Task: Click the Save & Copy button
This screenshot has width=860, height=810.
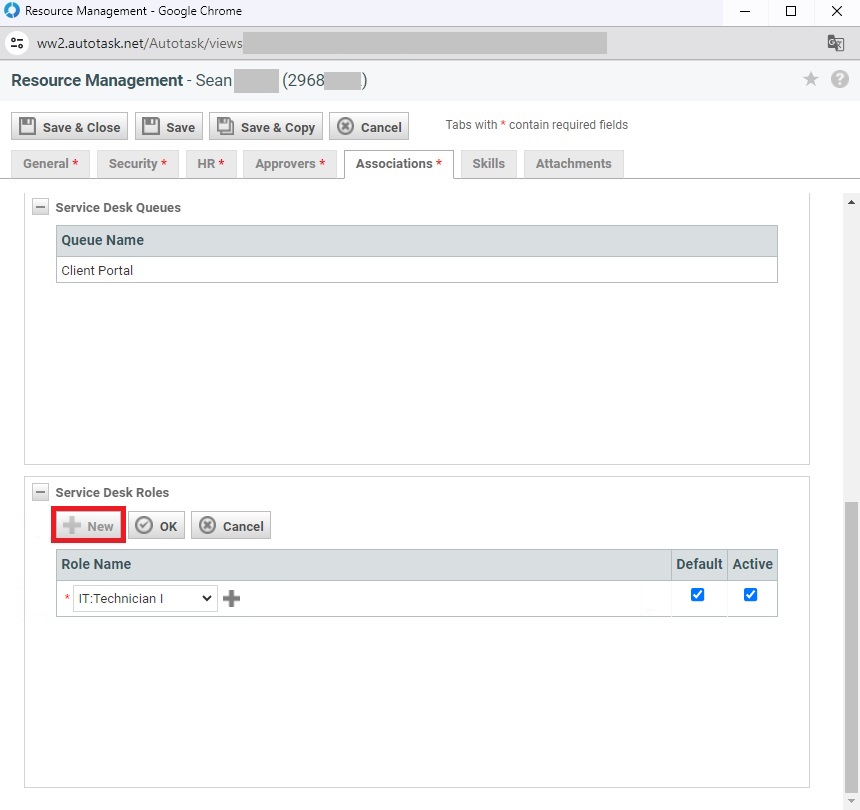Action: tap(266, 127)
